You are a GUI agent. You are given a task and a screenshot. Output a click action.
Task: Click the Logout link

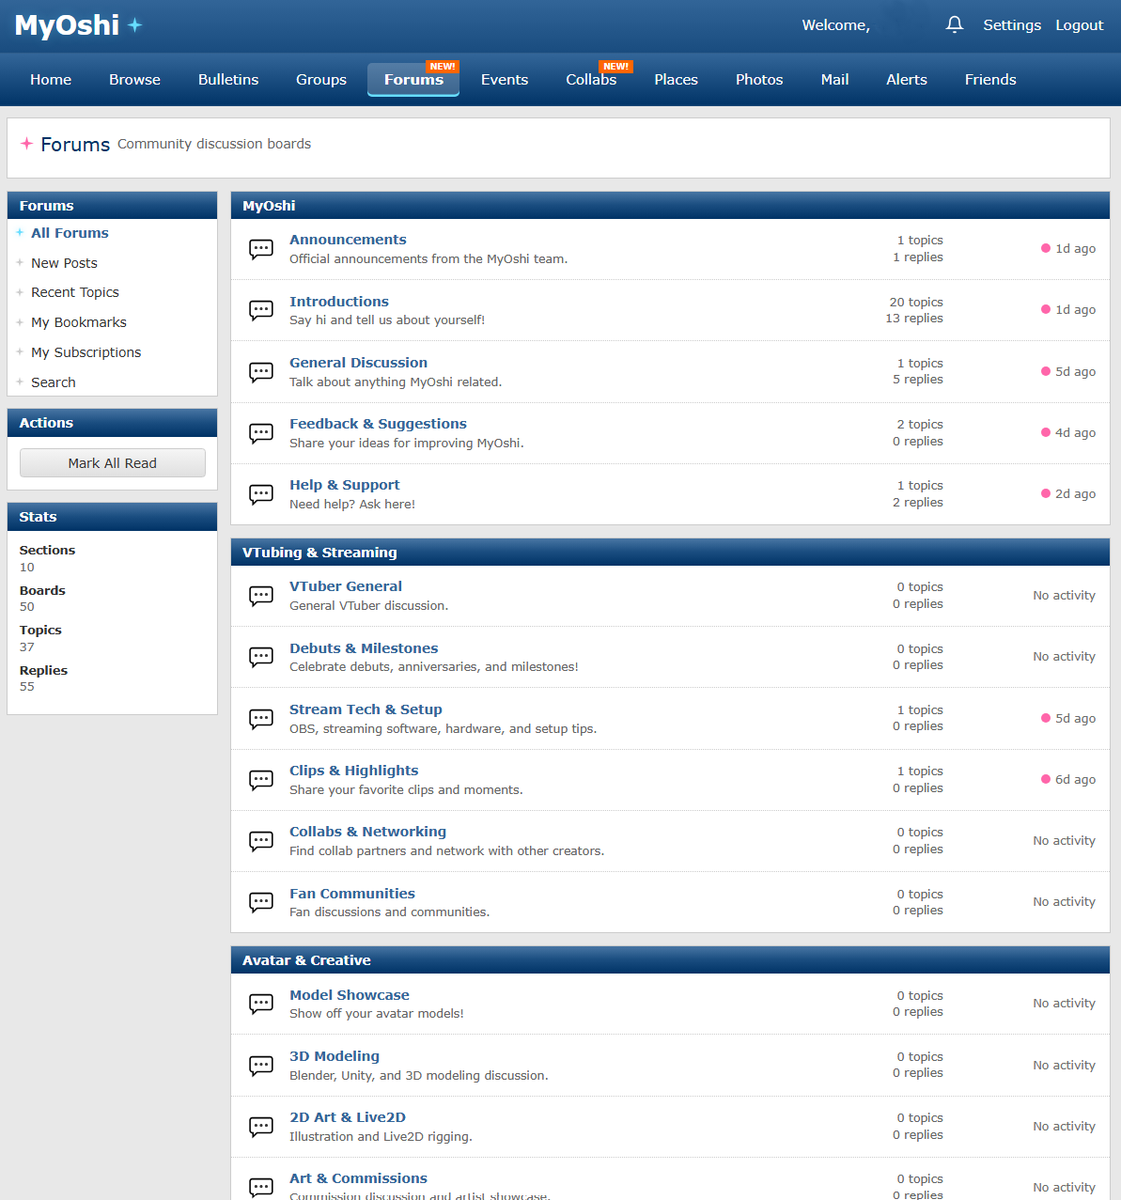[x=1080, y=25]
